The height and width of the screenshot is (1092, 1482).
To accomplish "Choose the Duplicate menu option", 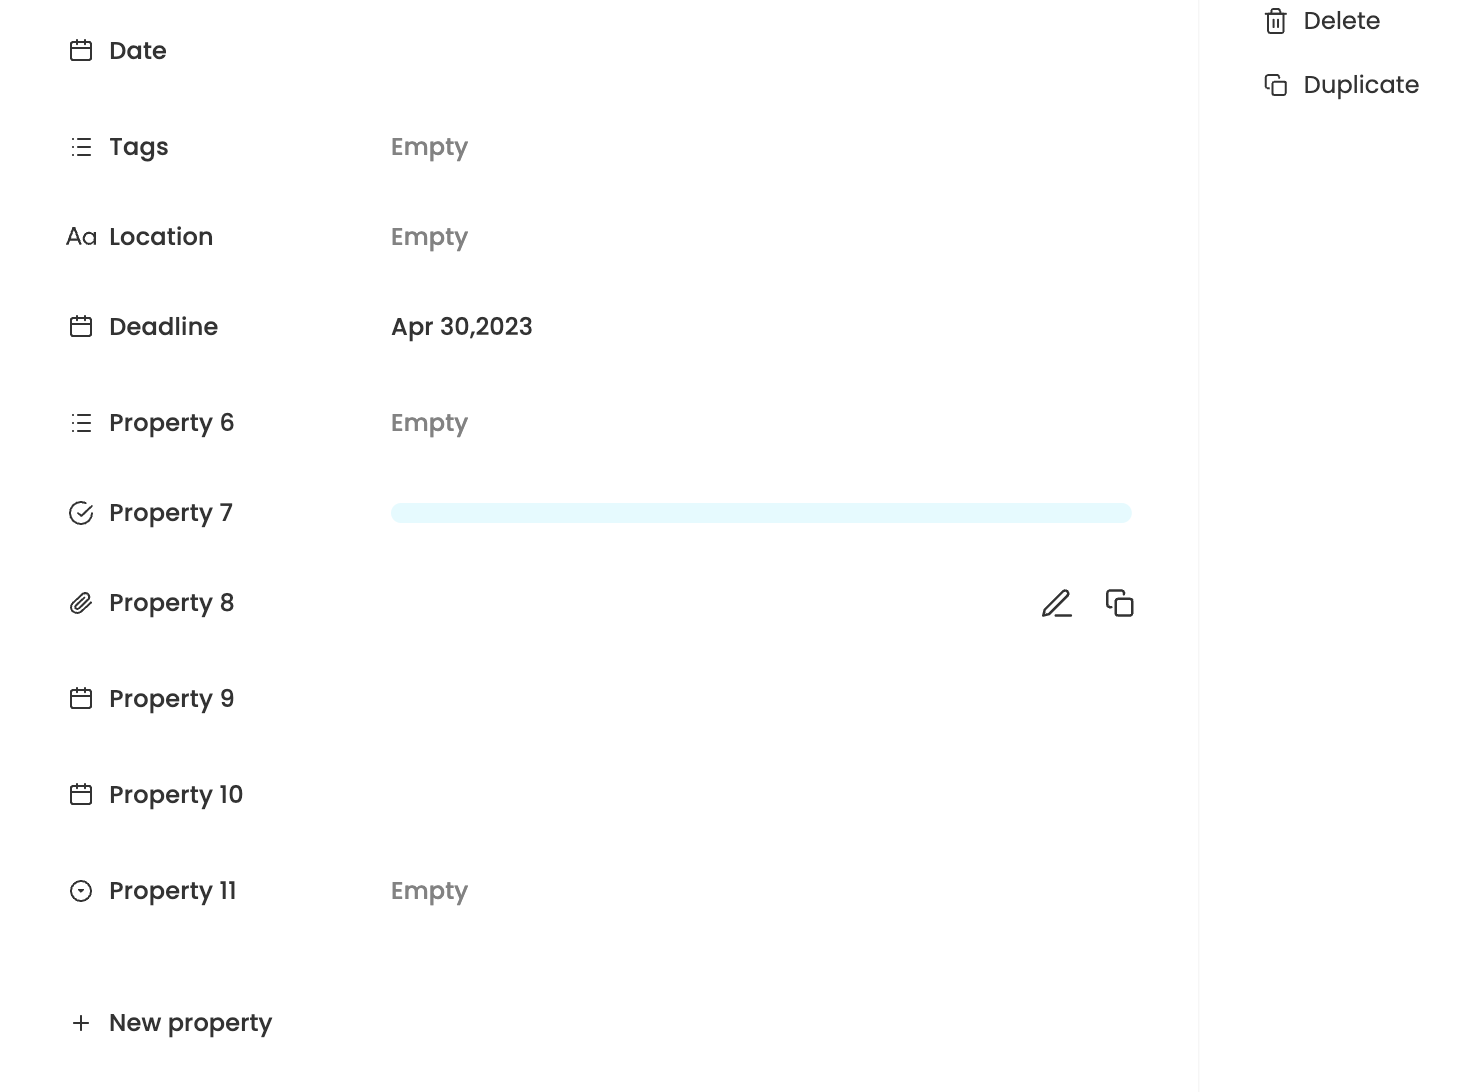I will tap(1361, 85).
